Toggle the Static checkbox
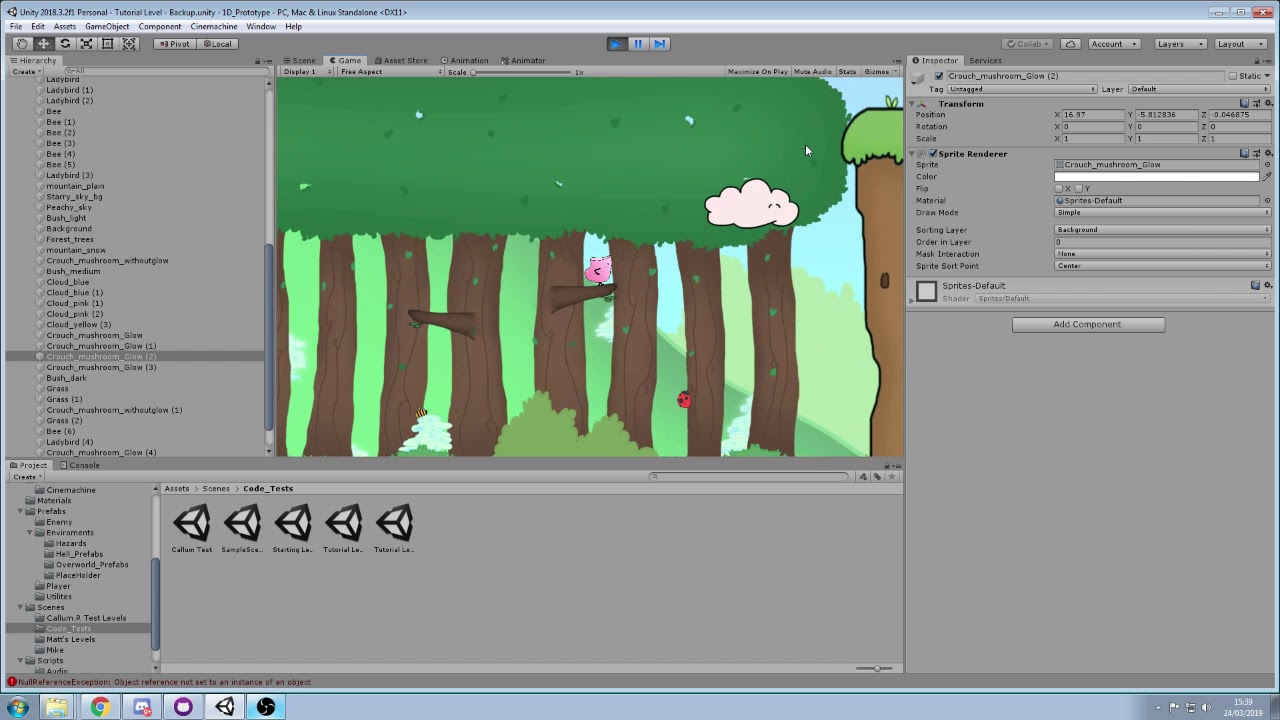The height and width of the screenshot is (720, 1280). (1233, 76)
